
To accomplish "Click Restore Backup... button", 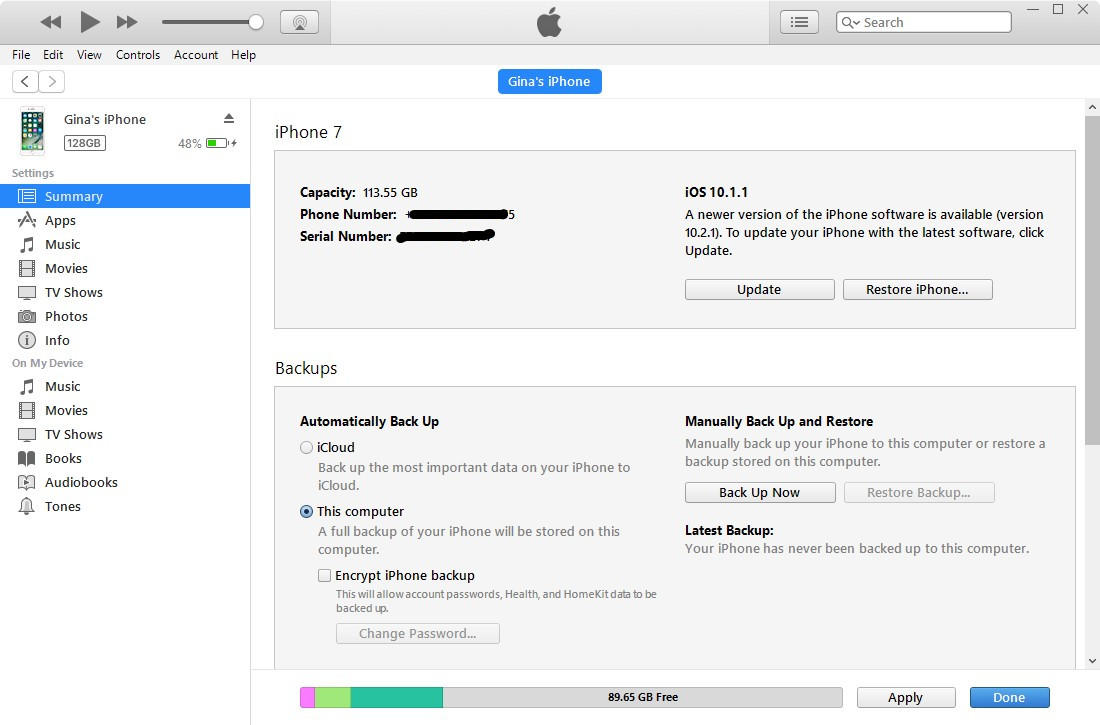I will [919, 492].
